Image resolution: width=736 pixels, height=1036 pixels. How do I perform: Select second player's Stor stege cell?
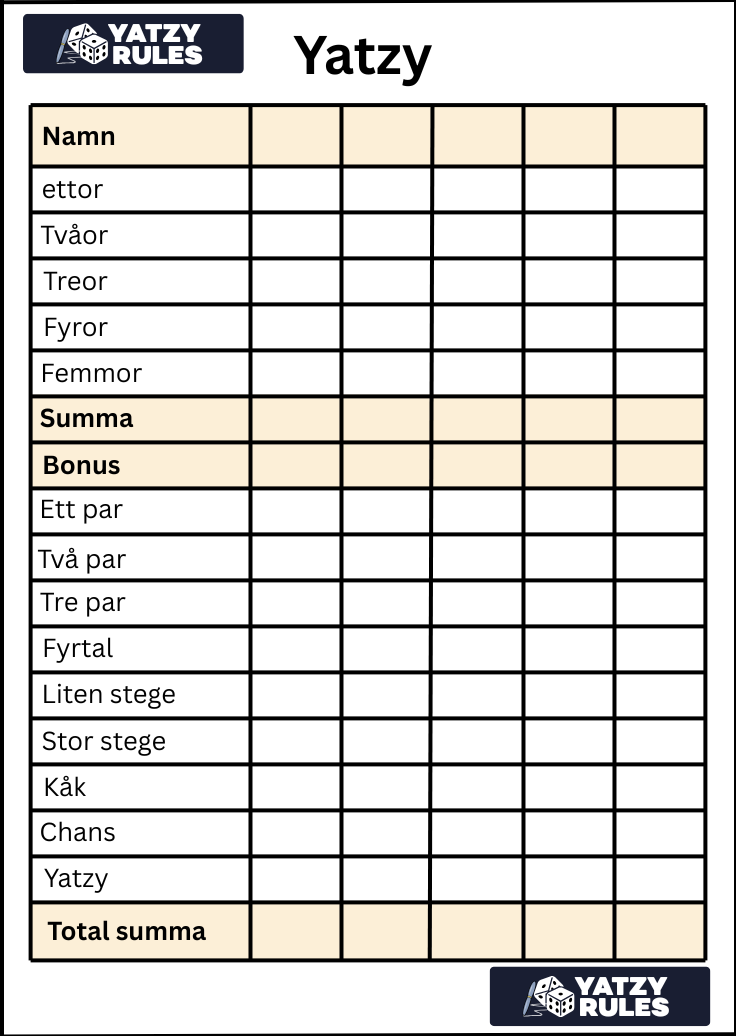click(x=386, y=741)
